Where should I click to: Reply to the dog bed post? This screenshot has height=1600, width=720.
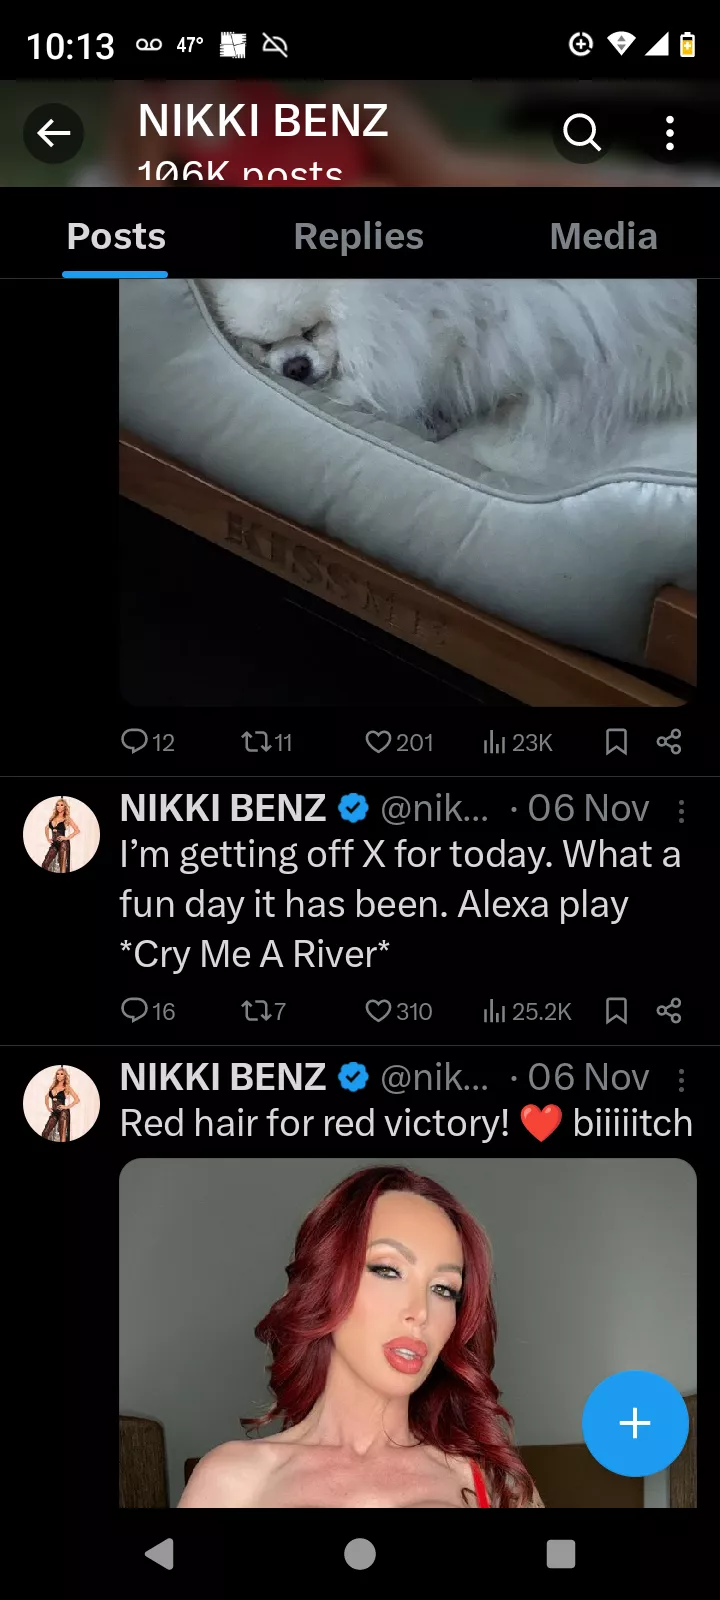click(x=136, y=742)
